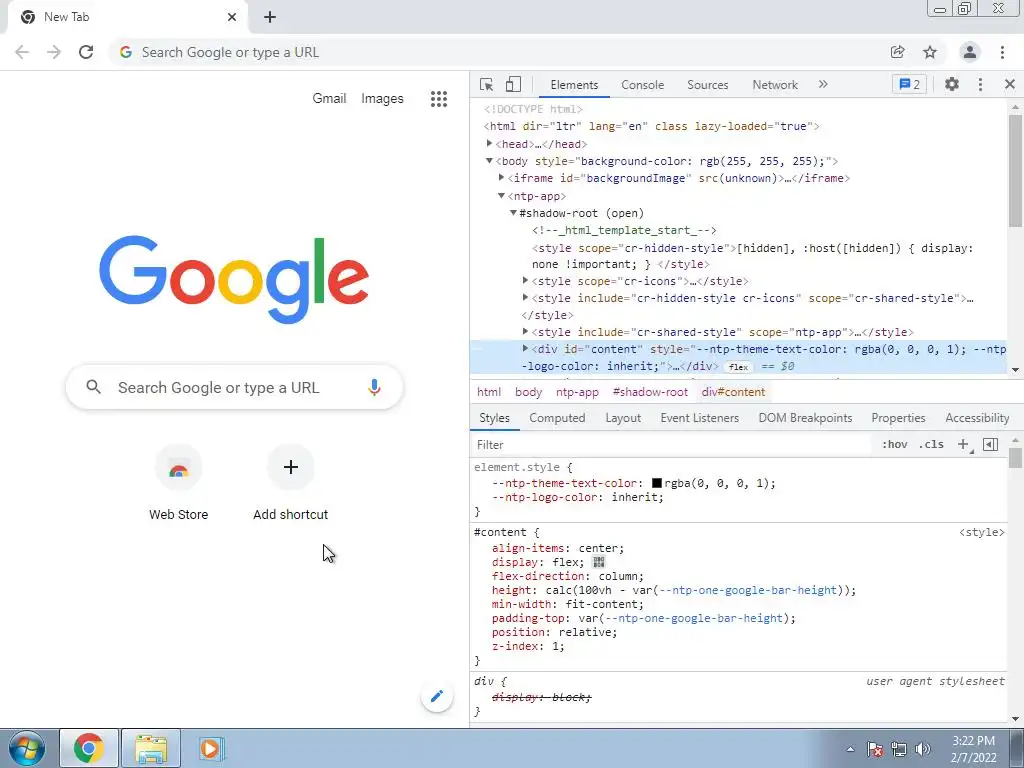Viewport: 1024px width, 768px height.
Task: Open DevTools settings gear
Action: click(952, 84)
